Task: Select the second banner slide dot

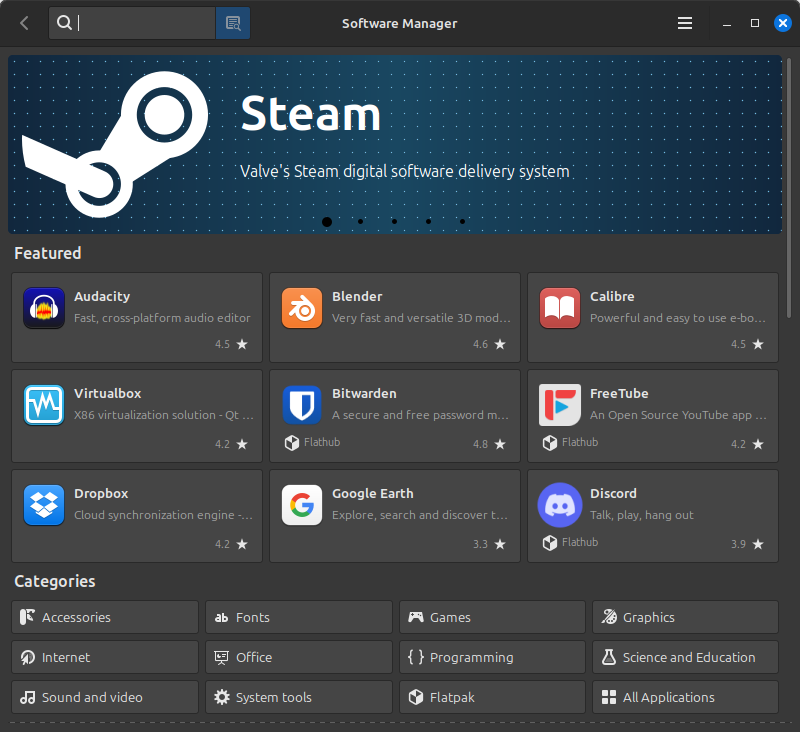Action: click(x=361, y=221)
